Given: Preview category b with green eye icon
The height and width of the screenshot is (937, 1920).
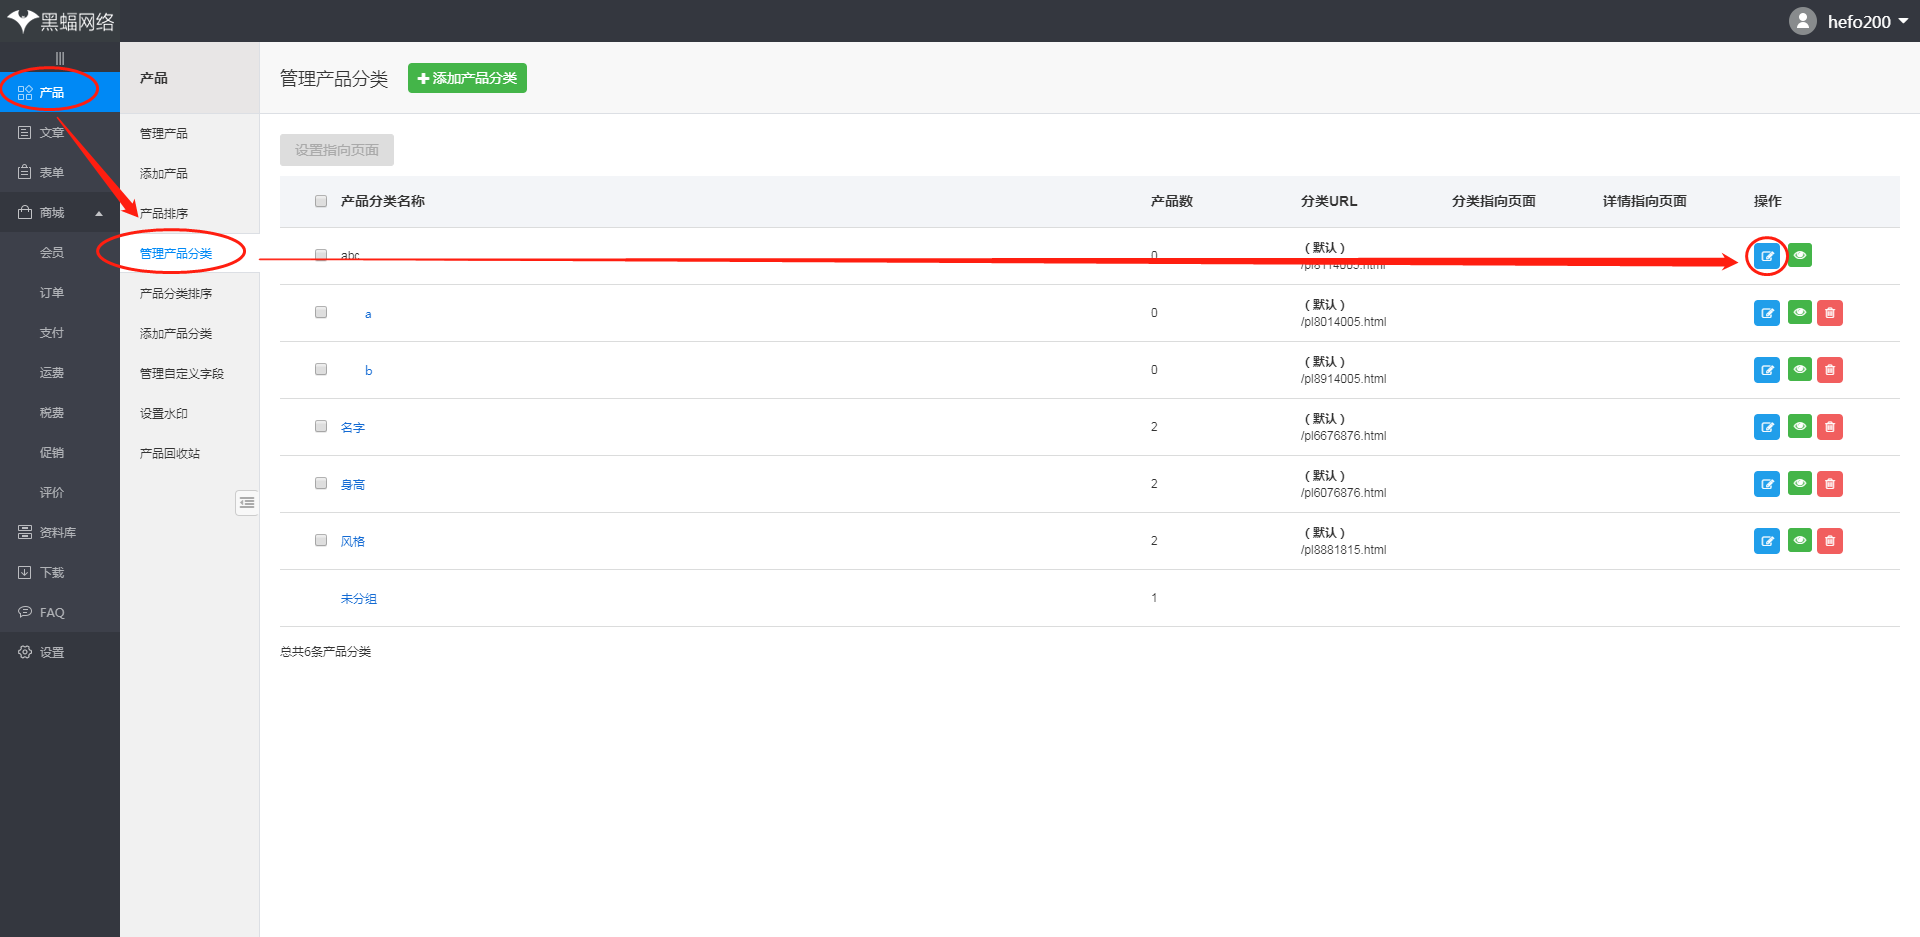Looking at the screenshot, I should [1799, 370].
